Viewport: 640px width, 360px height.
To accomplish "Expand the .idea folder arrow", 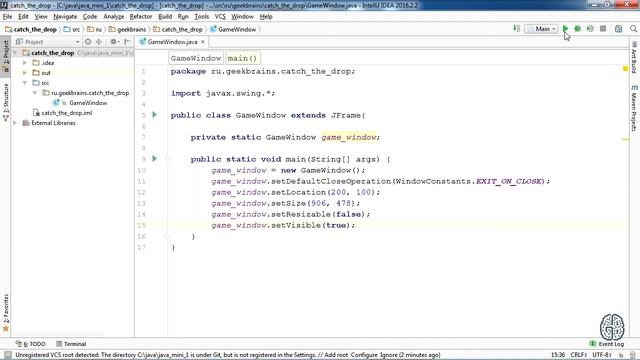I will tap(25, 63).
